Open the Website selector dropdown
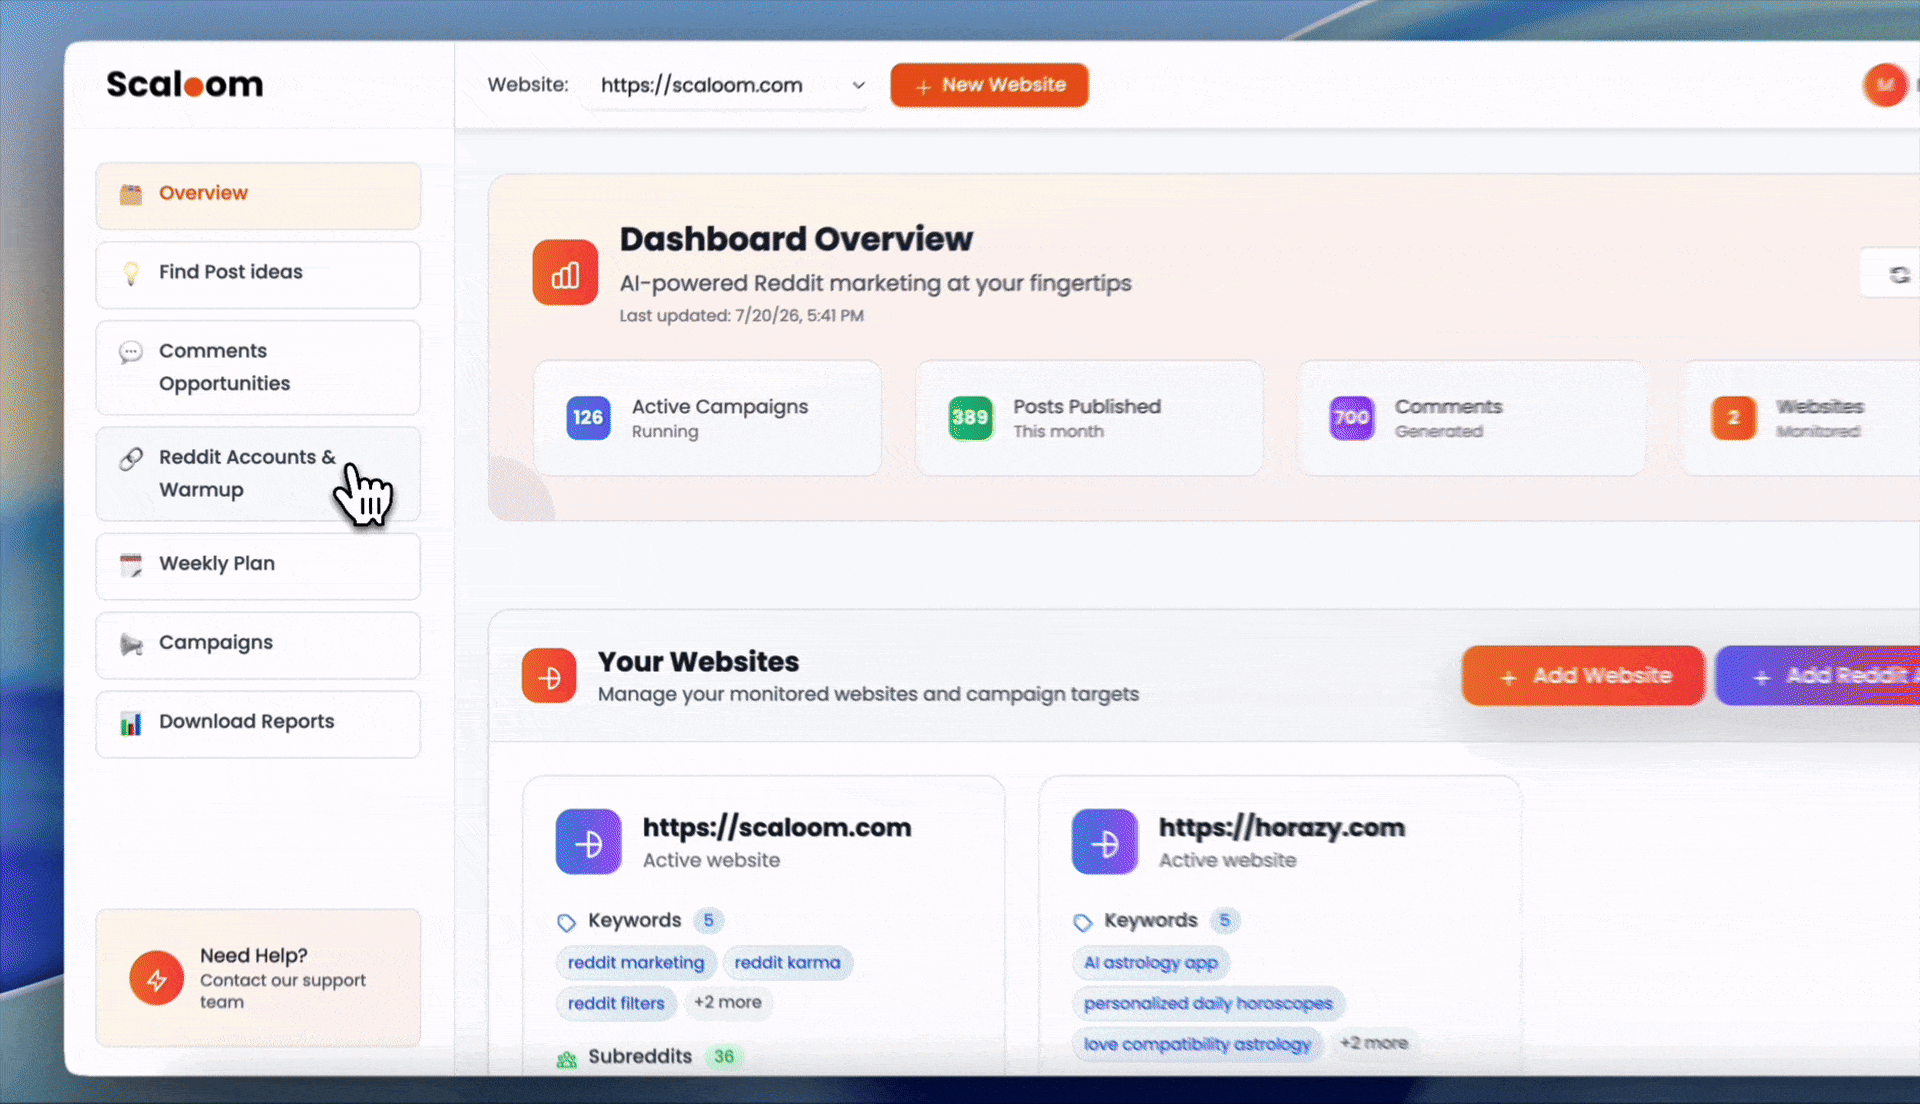 731,86
